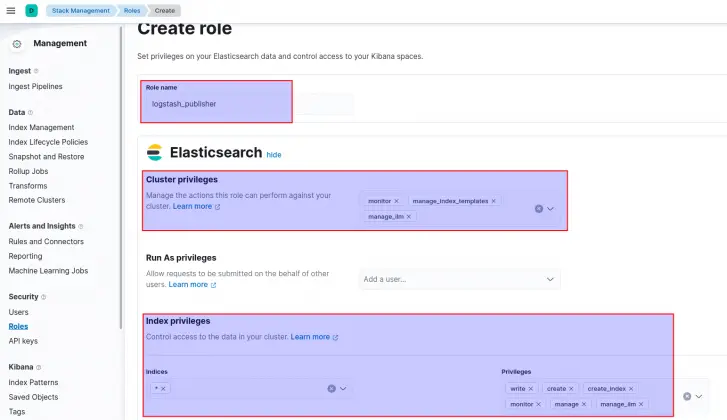The image size is (727, 420).
Task: Click the Role name input field
Action: click(217, 104)
